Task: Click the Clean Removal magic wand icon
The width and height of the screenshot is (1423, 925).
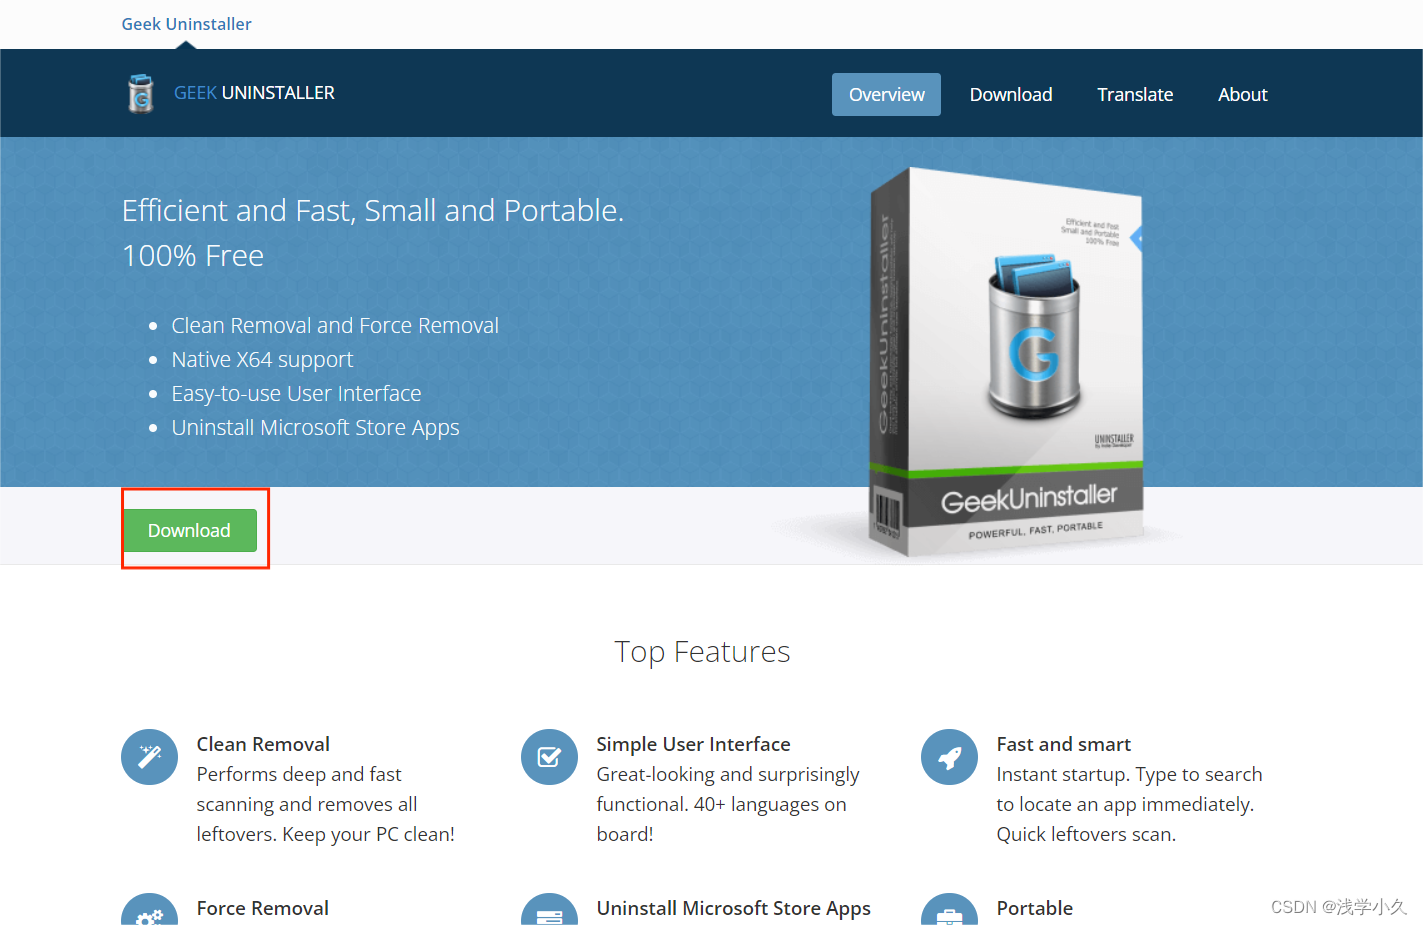Action: coord(149,757)
